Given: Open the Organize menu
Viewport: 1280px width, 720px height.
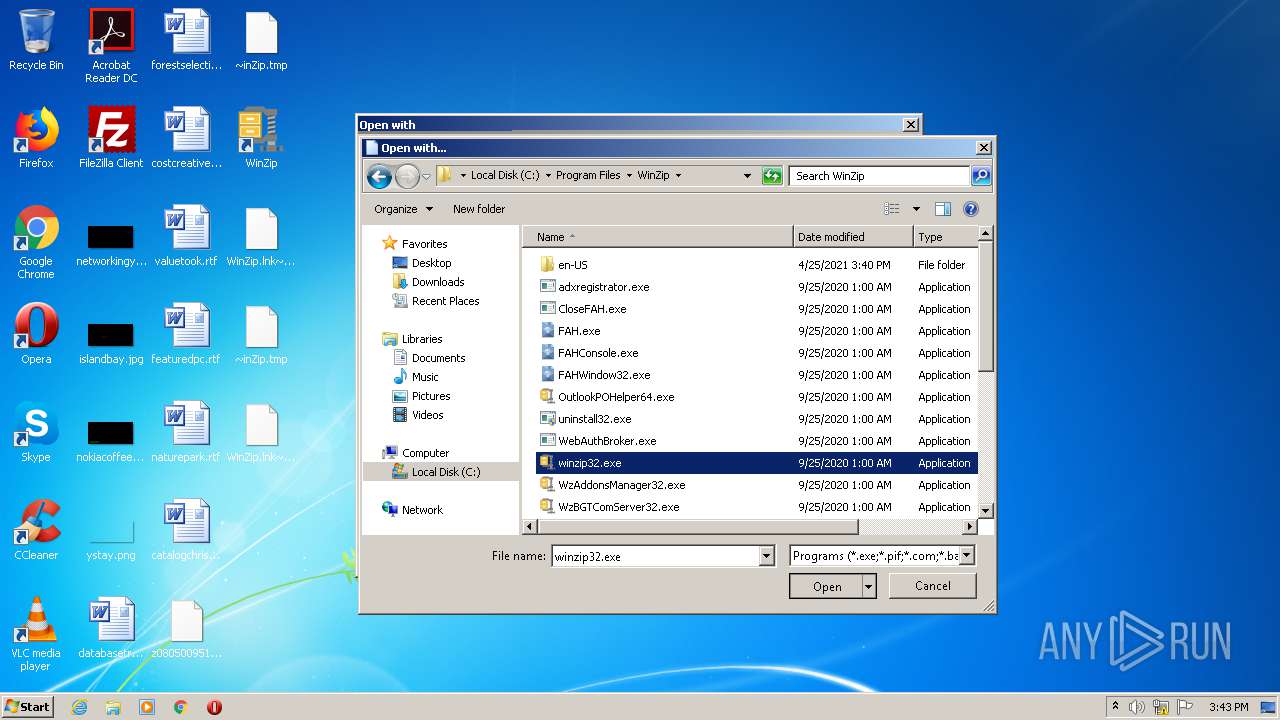Looking at the screenshot, I should 404,209.
